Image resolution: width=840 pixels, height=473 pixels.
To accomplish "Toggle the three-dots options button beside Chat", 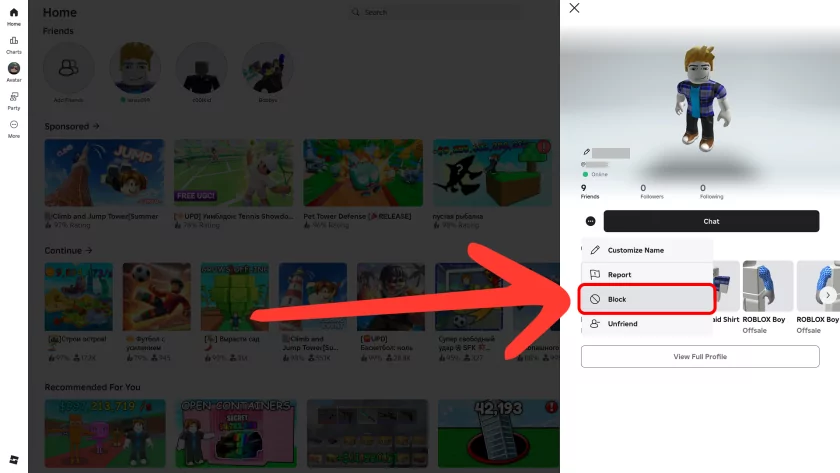I will (x=590, y=221).
